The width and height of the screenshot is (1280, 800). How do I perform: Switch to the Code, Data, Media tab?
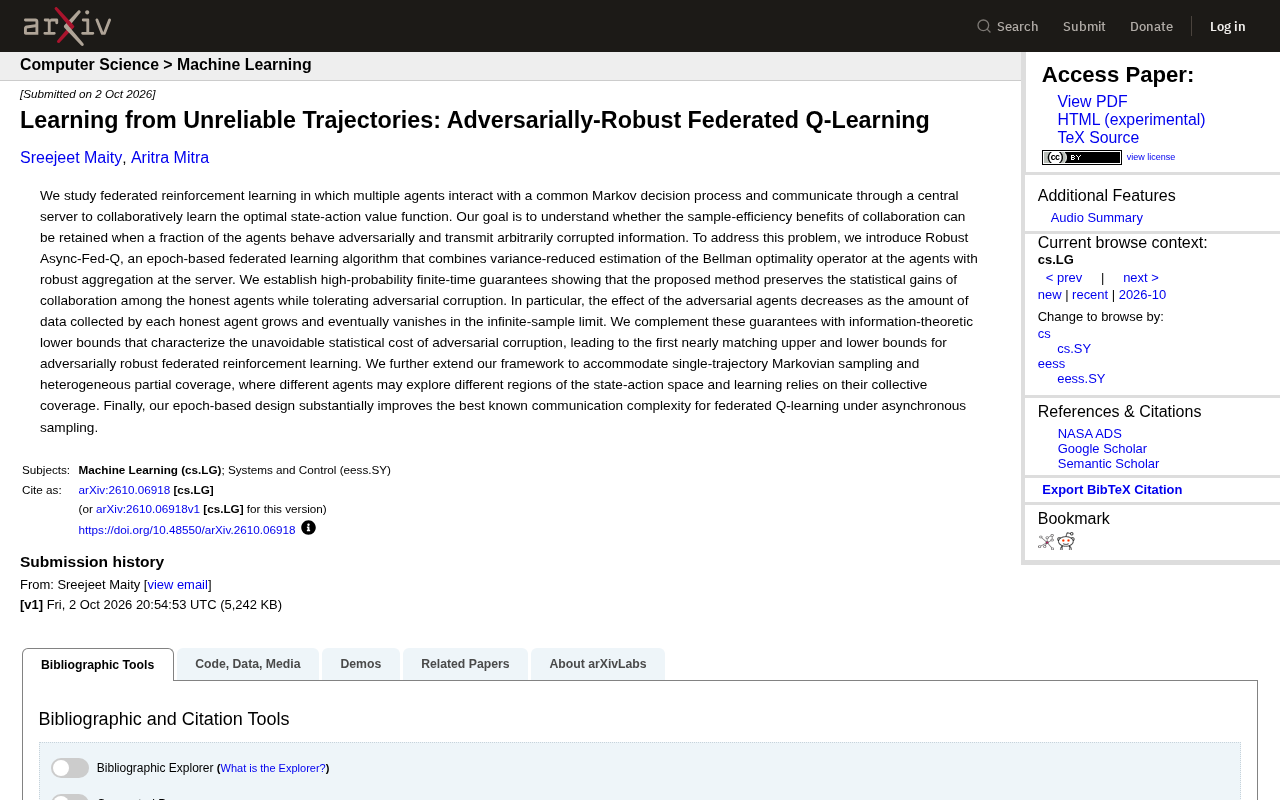point(248,664)
